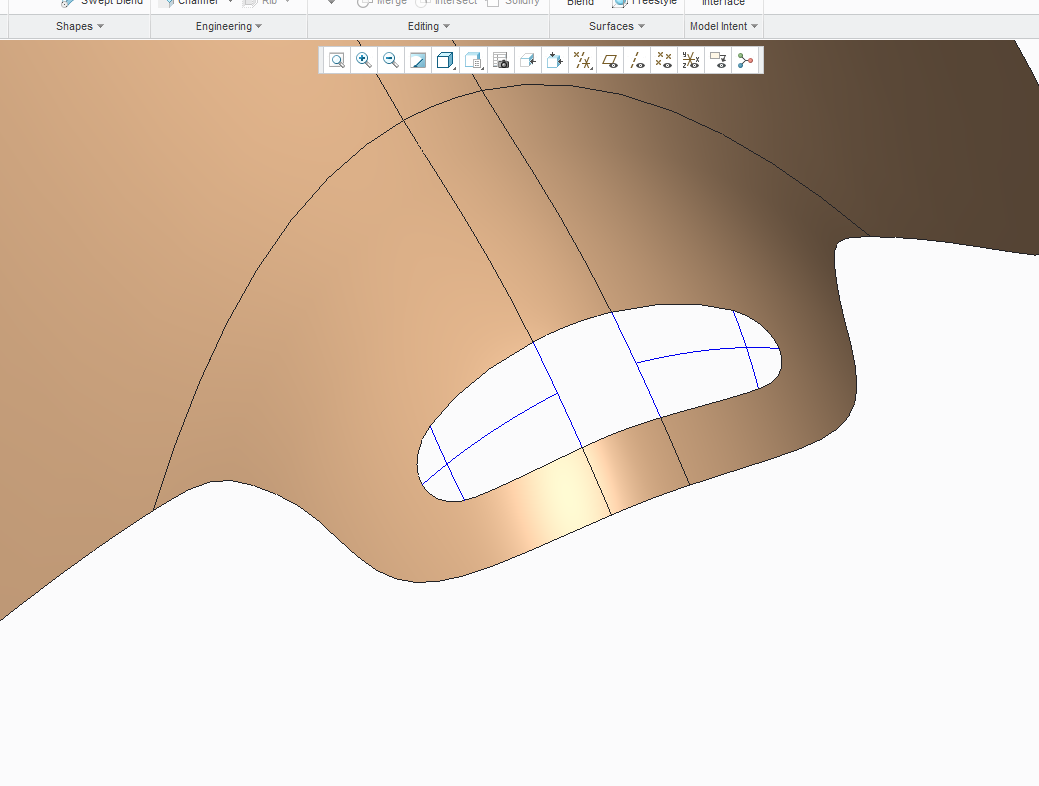Click the Freestyle button
1039x786 pixels.
coord(645,2)
